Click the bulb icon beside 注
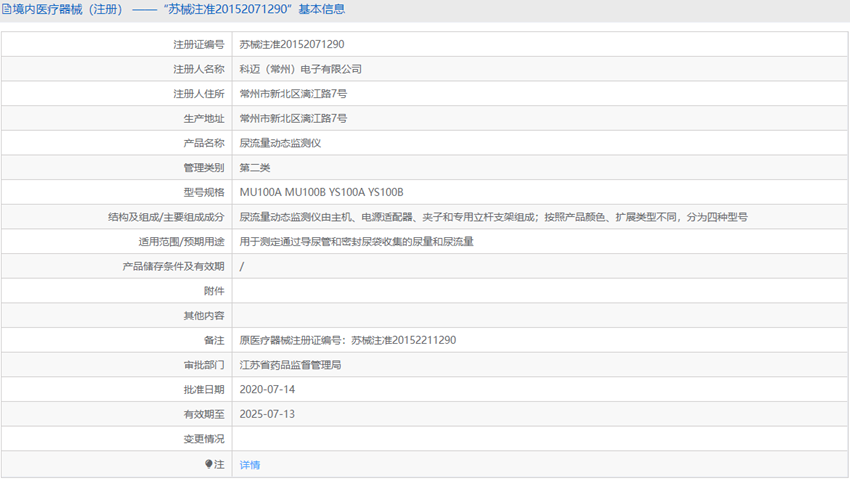This screenshot has height=480, width=850. (209, 464)
